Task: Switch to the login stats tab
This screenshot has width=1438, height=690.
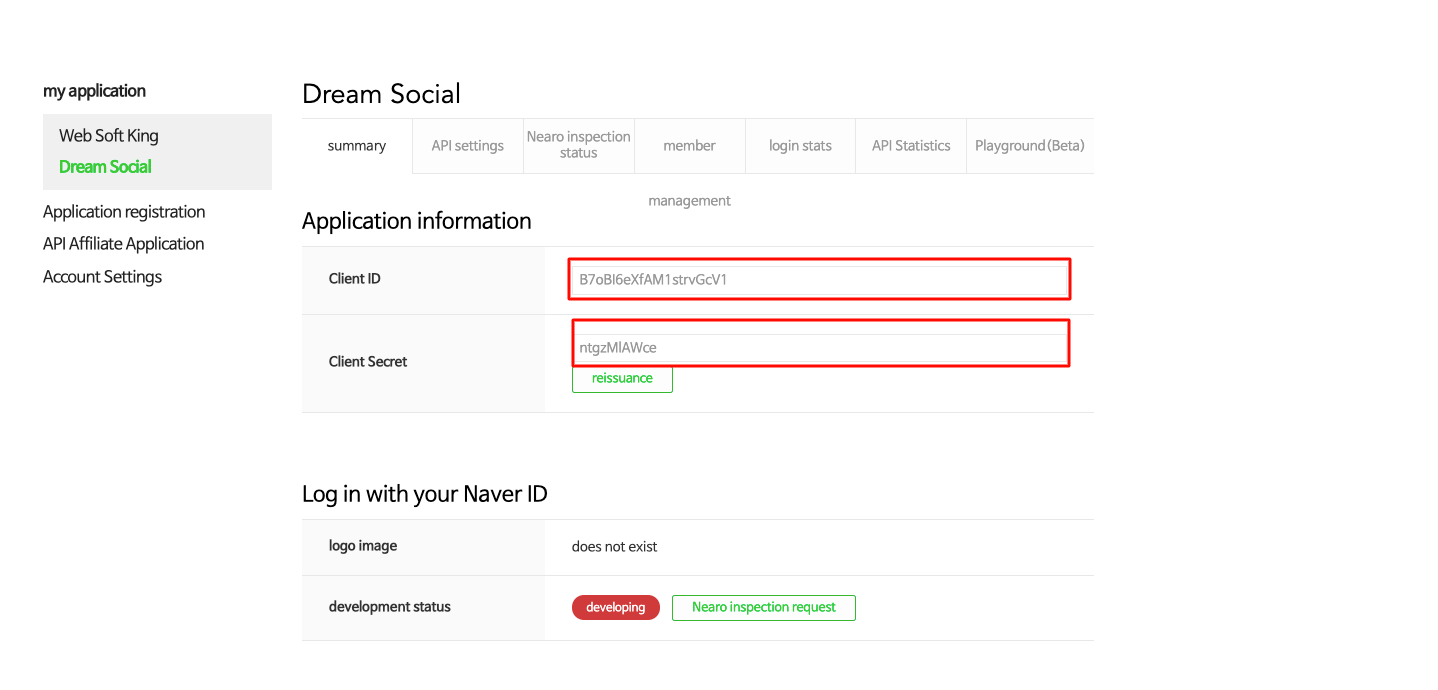Action: (x=800, y=146)
